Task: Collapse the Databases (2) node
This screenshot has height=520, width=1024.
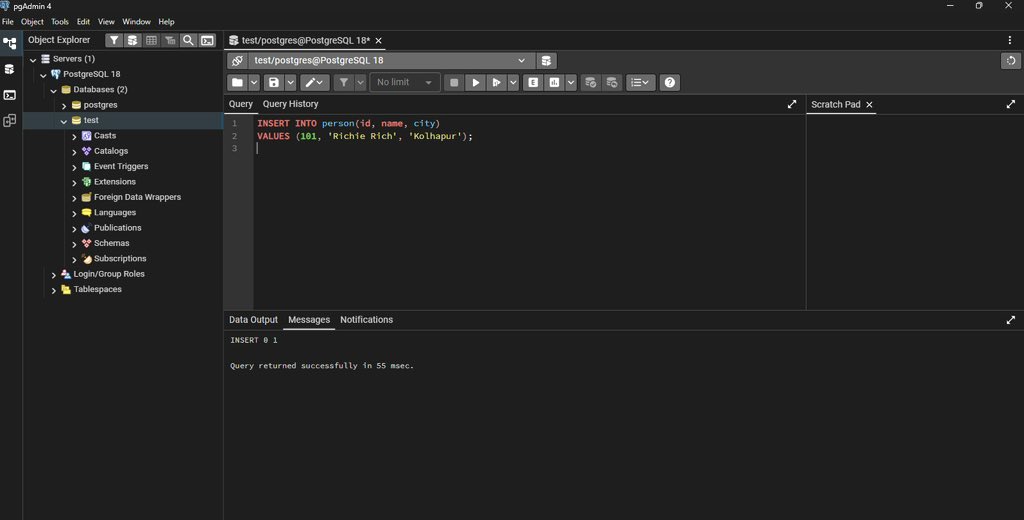Action: coord(54,91)
